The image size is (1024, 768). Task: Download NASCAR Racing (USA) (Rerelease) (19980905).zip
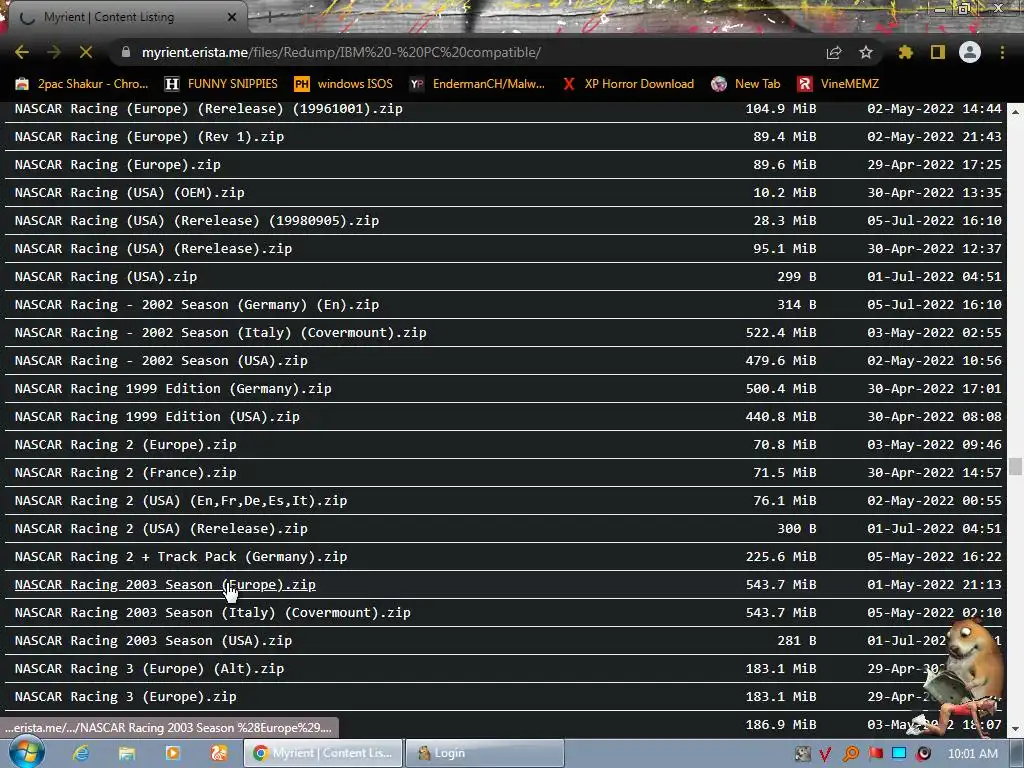[x=197, y=221]
